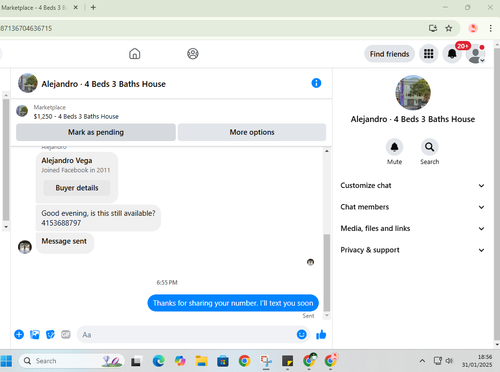Click the sent blue message bubble
The width and height of the screenshot is (500, 372).
pos(233,303)
